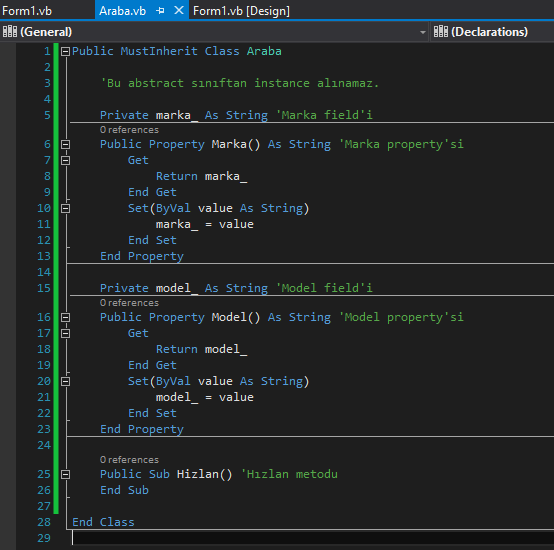Click End Set on line 12
Viewport: 554px width, 550px height.
(152, 240)
